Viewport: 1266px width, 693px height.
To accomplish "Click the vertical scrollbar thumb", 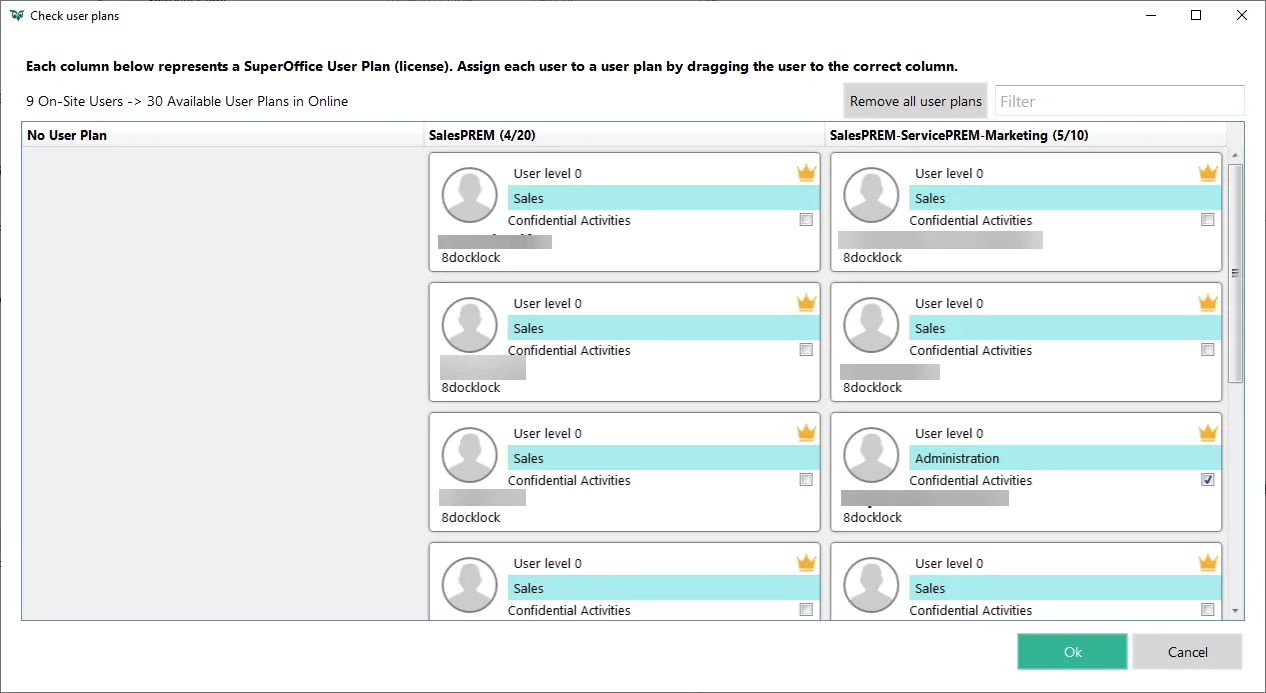I will click(1236, 272).
